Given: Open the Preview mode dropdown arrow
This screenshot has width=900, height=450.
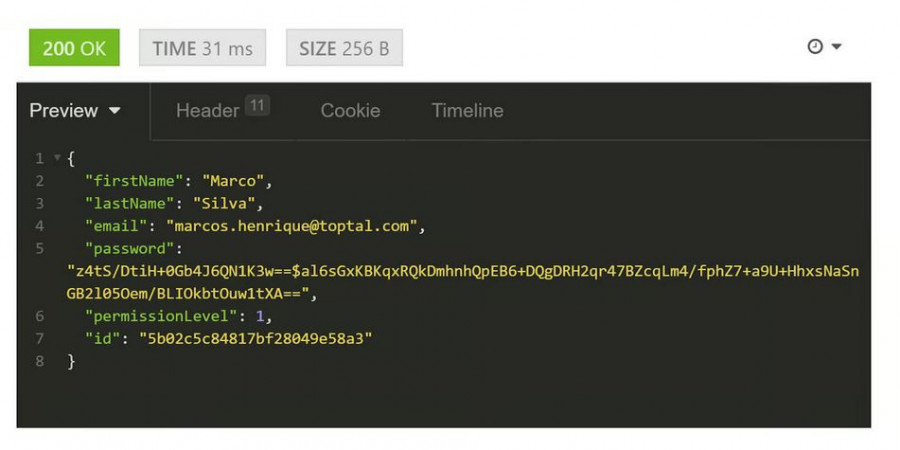Looking at the screenshot, I should pos(115,111).
